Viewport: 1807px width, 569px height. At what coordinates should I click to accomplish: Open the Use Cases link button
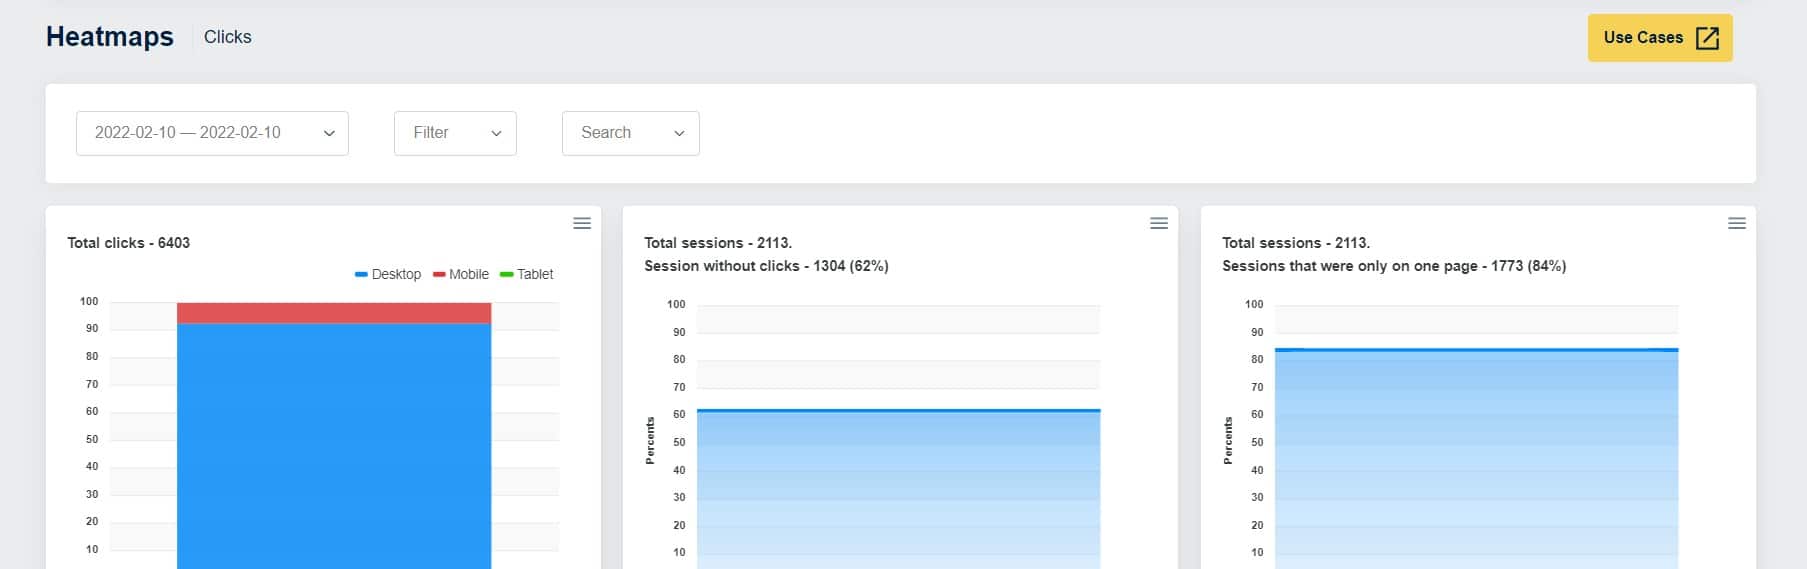1660,38
